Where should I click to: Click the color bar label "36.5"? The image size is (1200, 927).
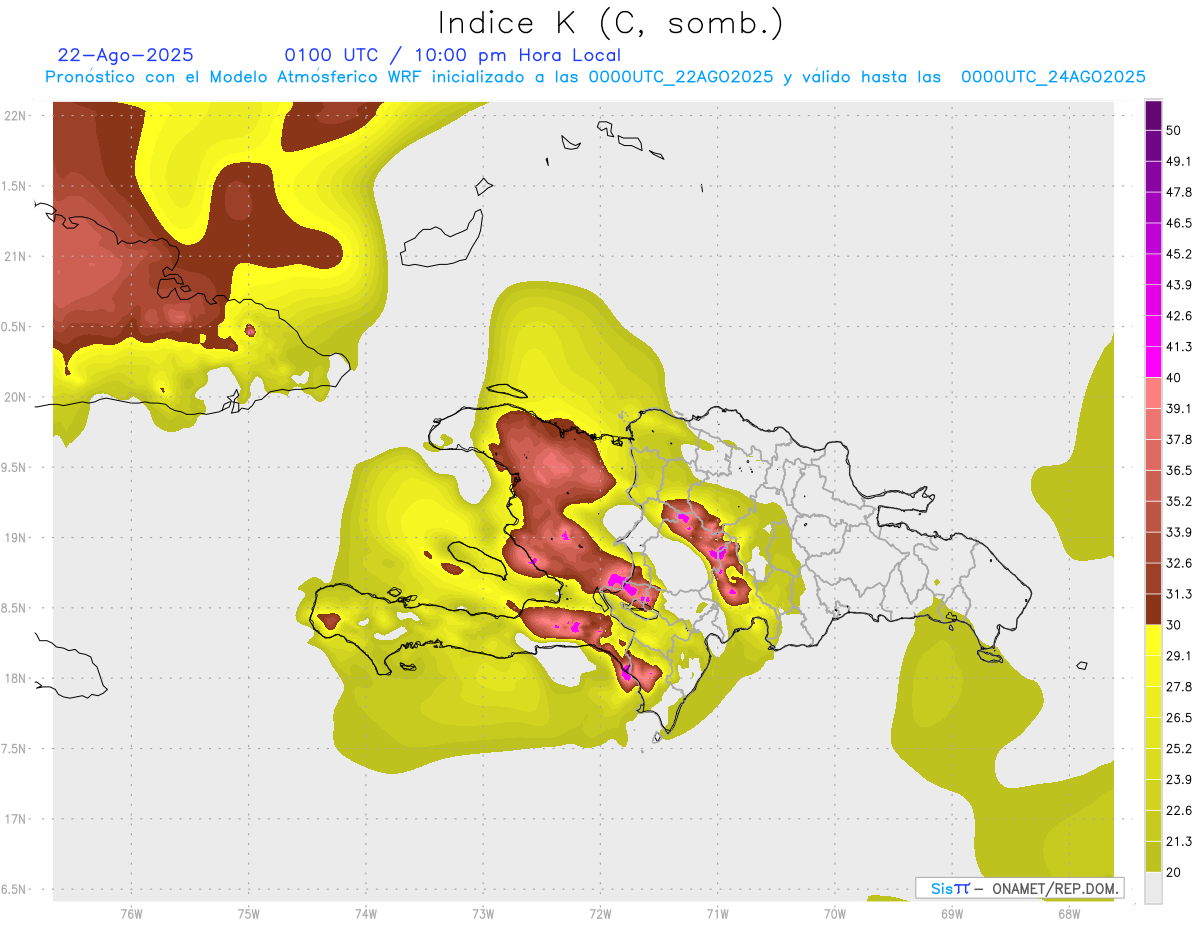tap(1178, 470)
